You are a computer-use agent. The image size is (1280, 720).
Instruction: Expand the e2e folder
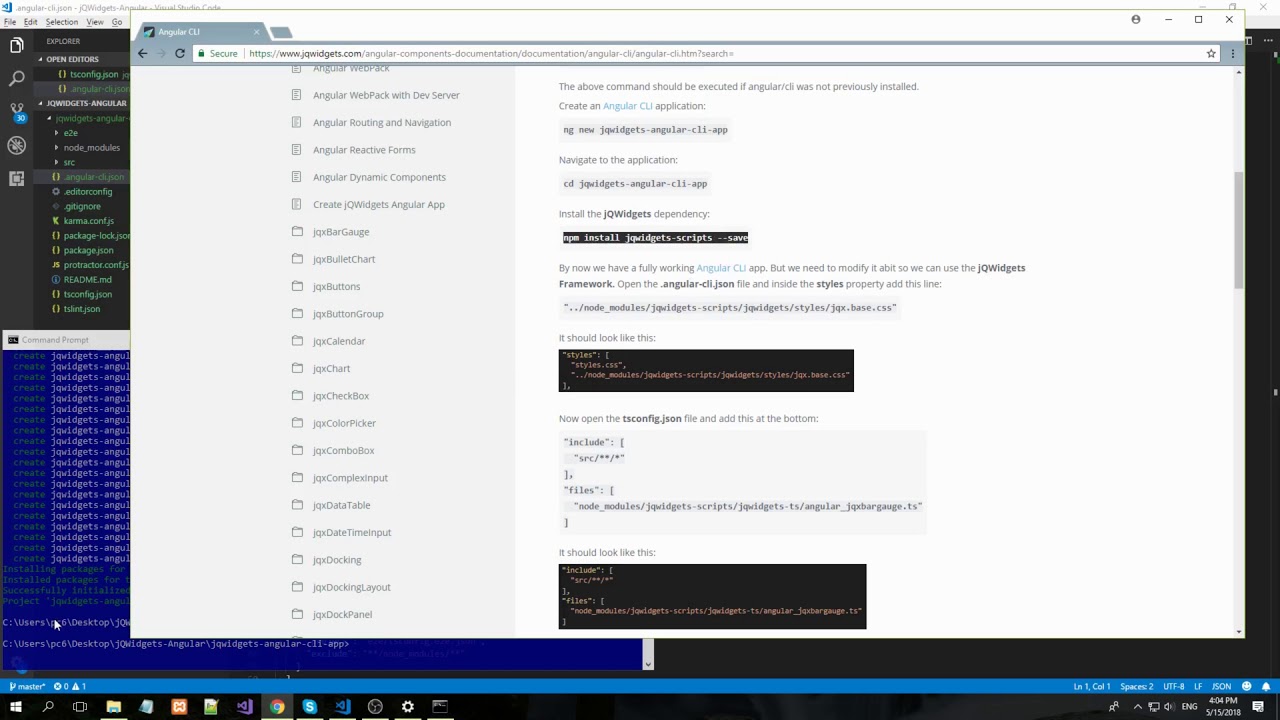[x=70, y=133]
